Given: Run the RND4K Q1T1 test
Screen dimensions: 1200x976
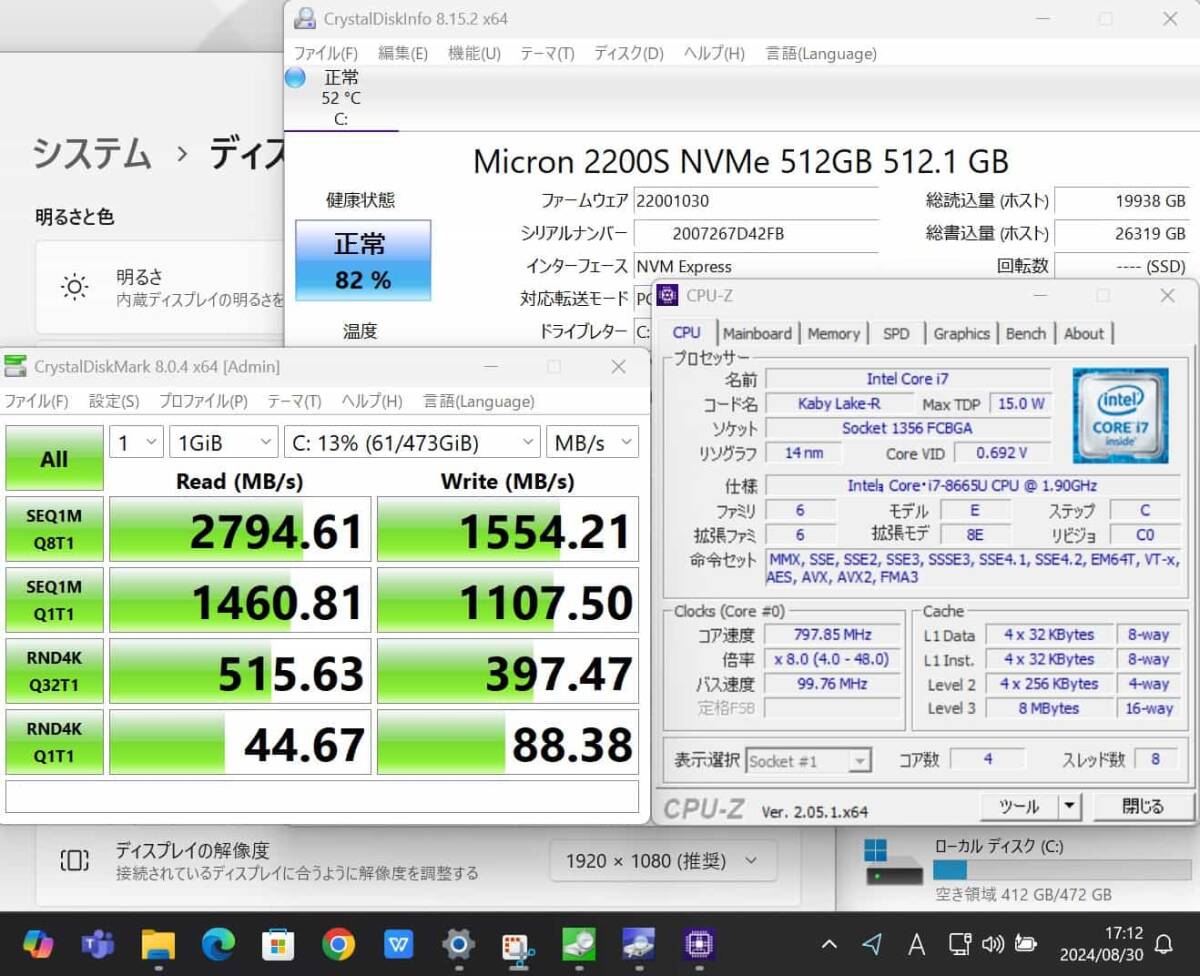Looking at the screenshot, I should click(54, 742).
